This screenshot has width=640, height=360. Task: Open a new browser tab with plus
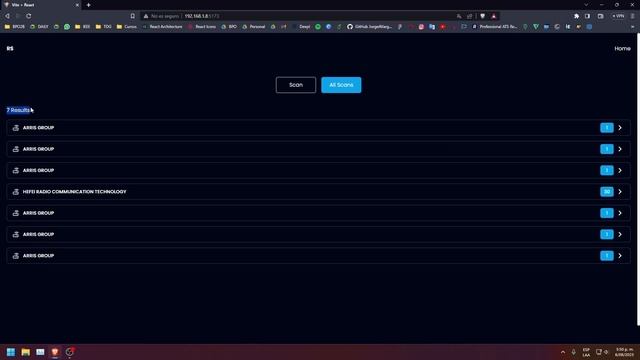tap(89, 5)
